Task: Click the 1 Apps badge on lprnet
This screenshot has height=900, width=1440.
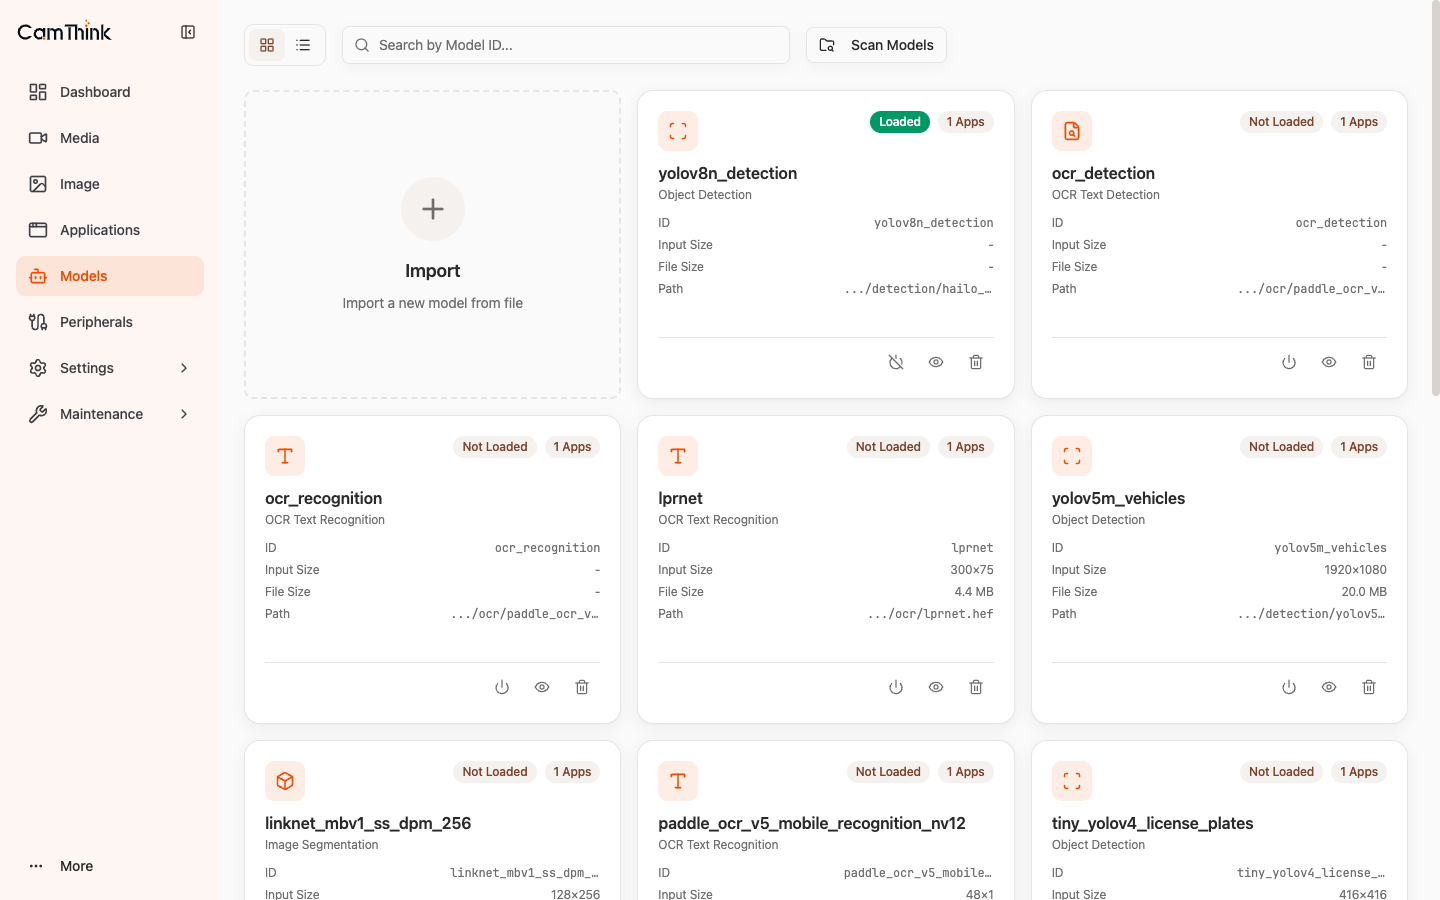Action: click(x=966, y=447)
